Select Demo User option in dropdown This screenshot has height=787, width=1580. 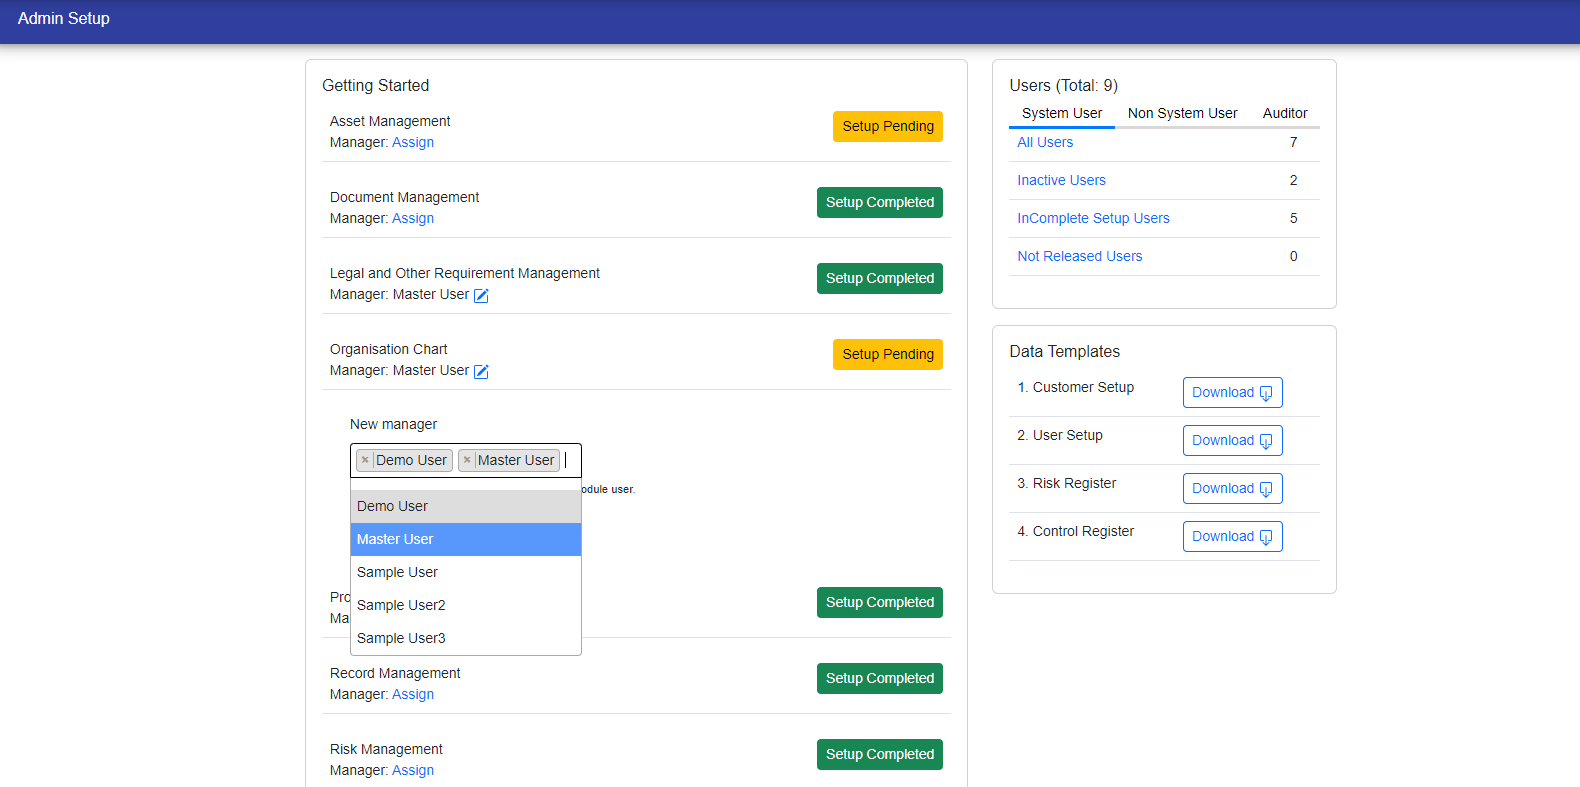coord(392,506)
